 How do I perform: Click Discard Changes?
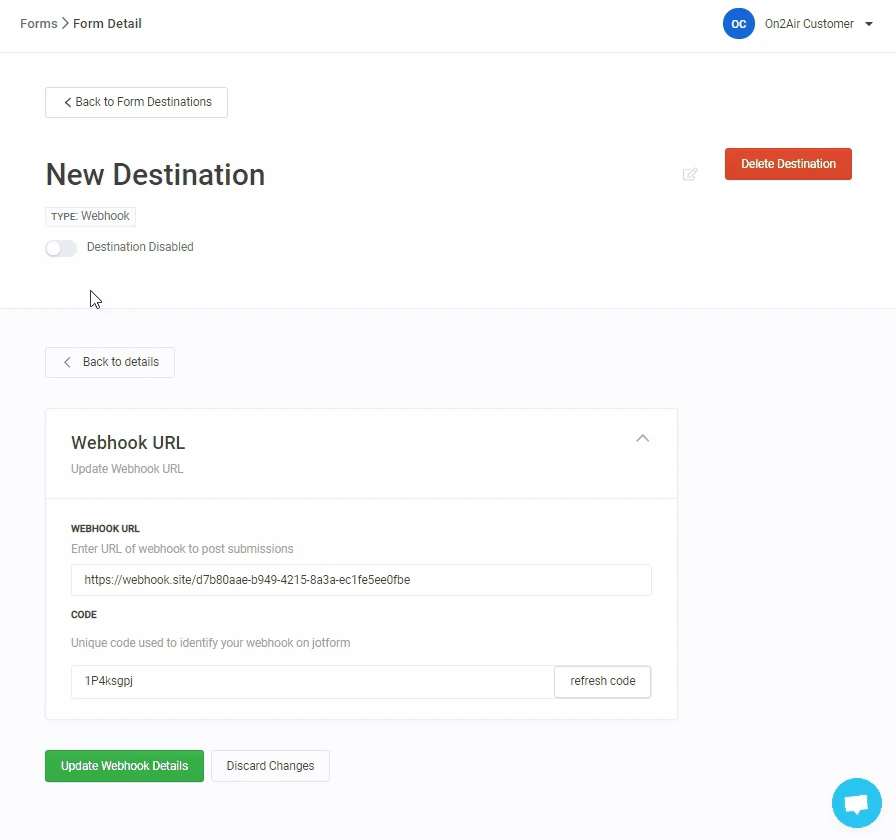(270, 766)
